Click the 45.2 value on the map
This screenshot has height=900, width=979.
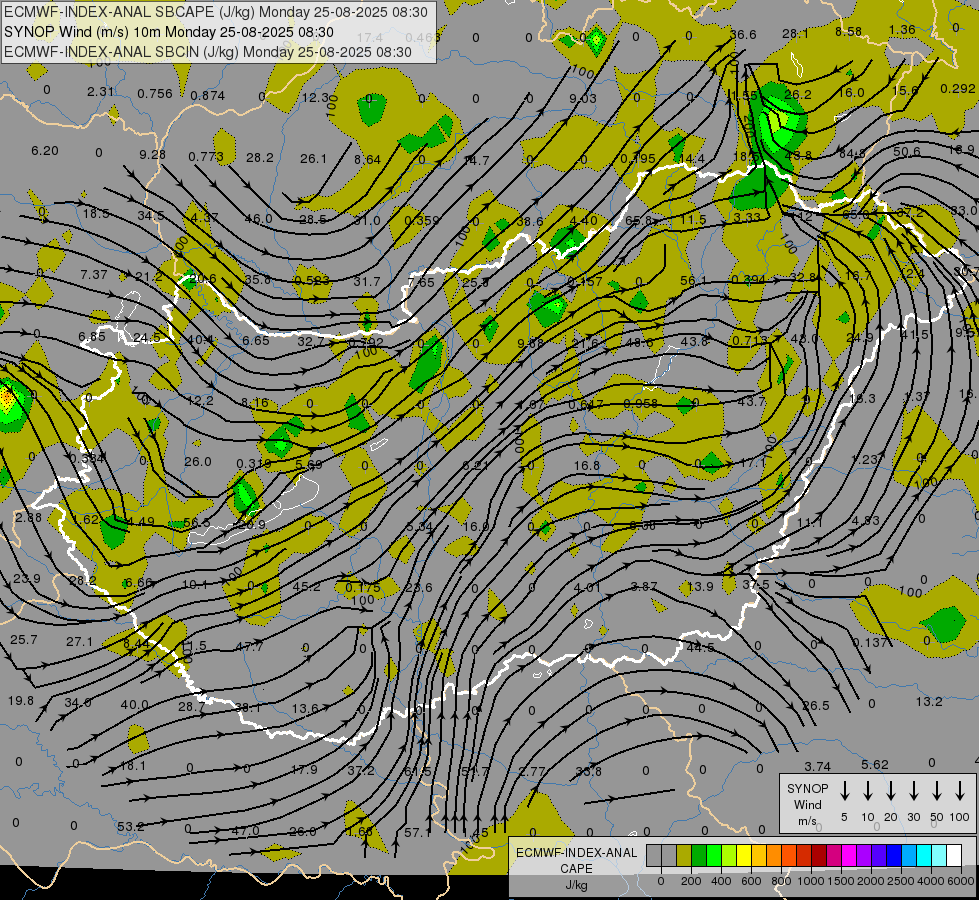[307, 586]
